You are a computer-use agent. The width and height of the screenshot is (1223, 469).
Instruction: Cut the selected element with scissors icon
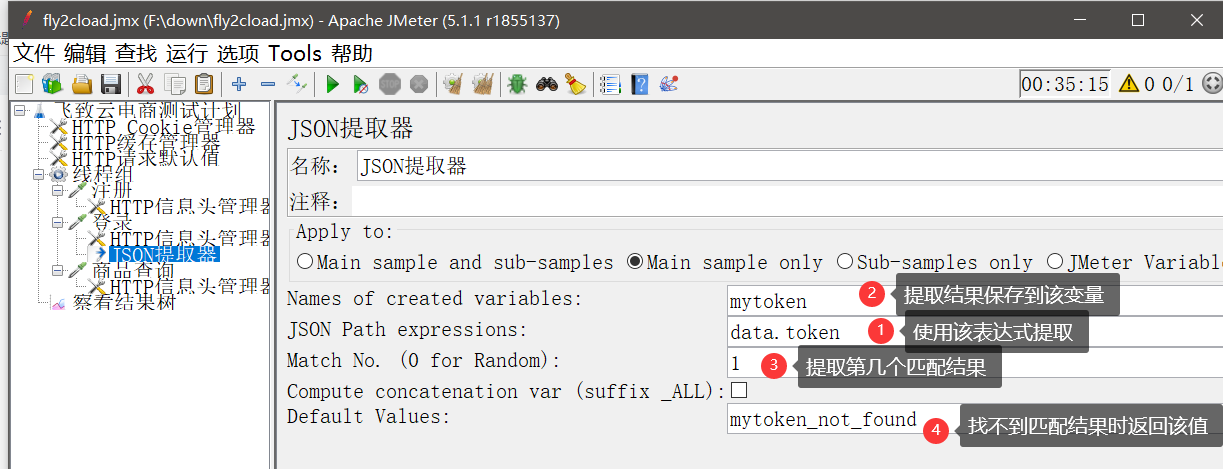pyautogui.click(x=146, y=84)
